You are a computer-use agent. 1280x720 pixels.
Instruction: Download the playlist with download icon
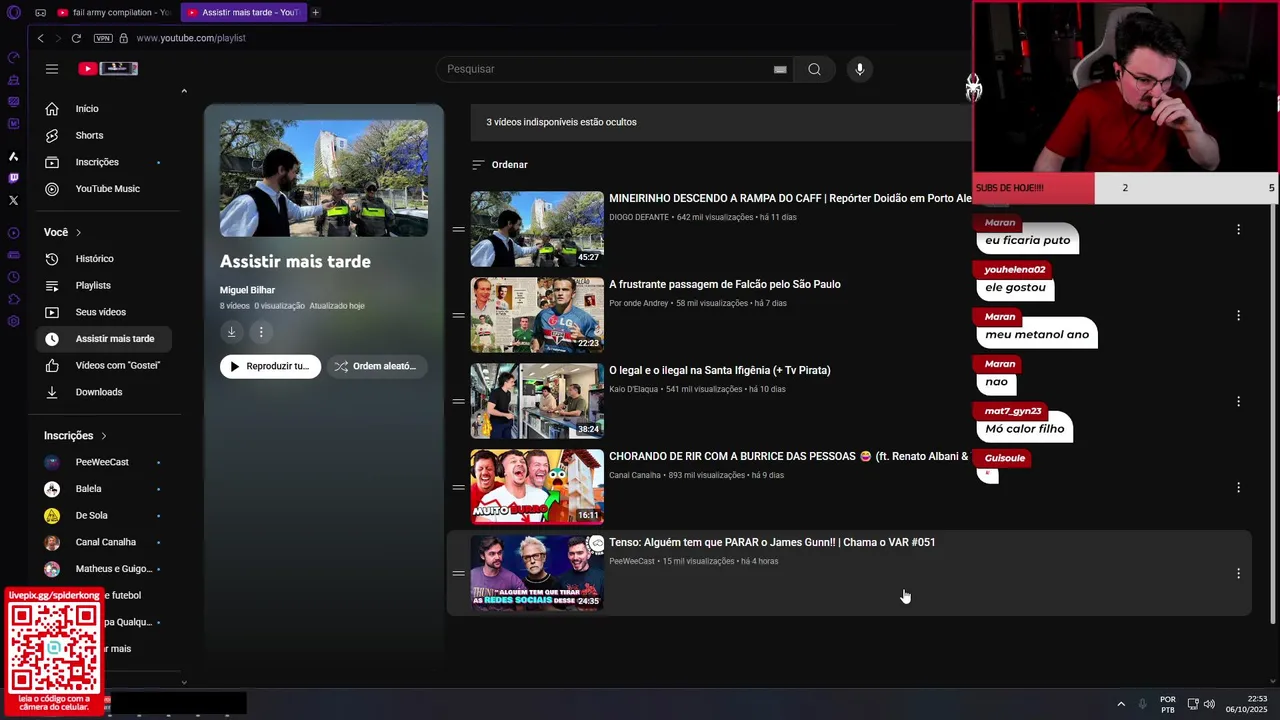tap(231, 332)
